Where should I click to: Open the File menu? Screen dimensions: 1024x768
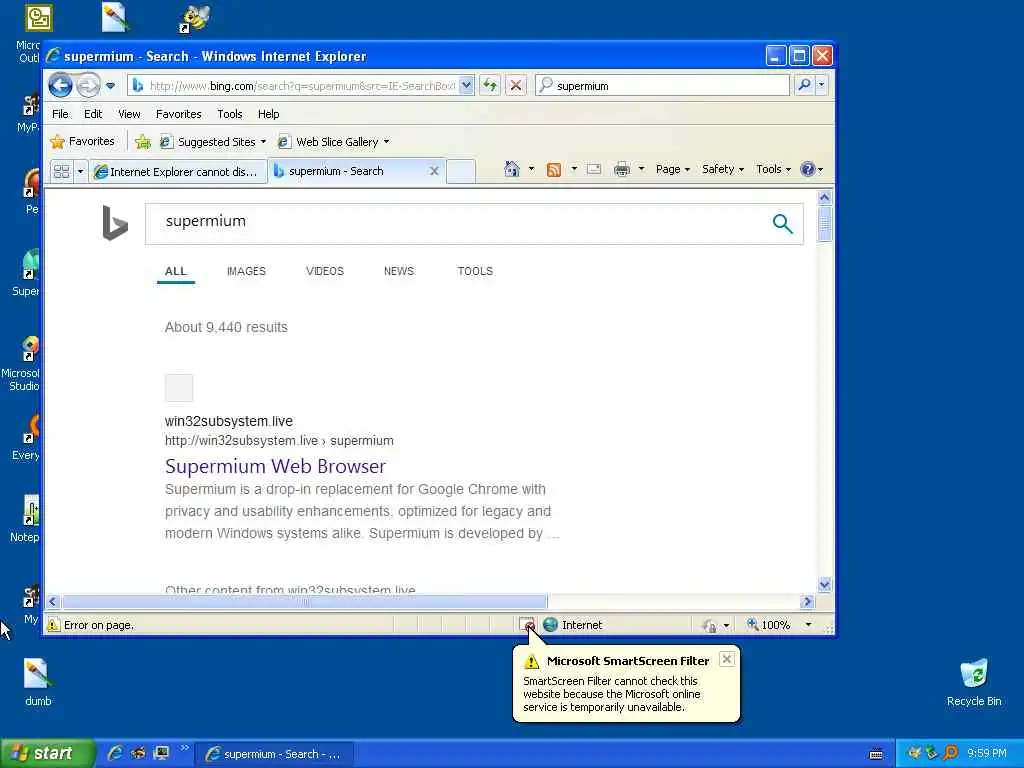coord(60,114)
